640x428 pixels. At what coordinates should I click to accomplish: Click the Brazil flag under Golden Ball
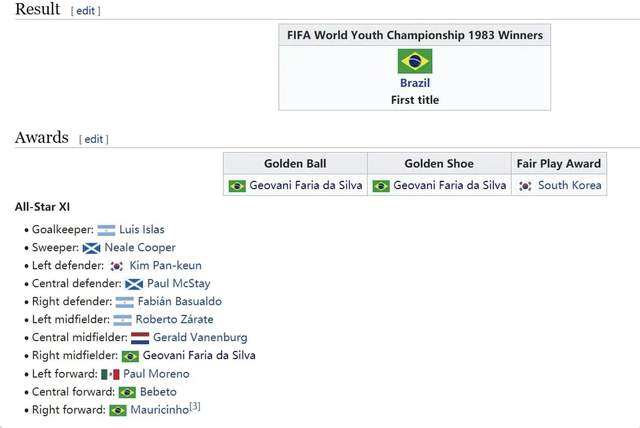[237, 186]
